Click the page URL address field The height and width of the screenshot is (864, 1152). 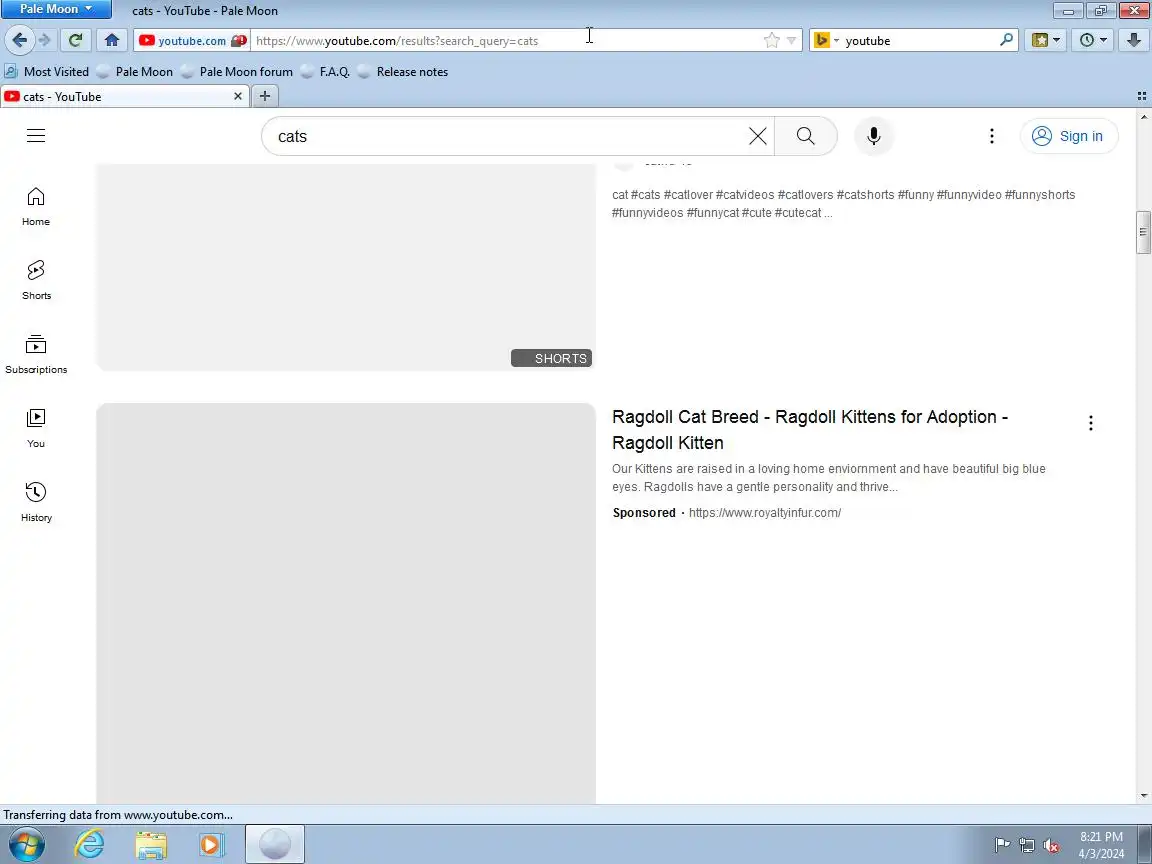507,40
